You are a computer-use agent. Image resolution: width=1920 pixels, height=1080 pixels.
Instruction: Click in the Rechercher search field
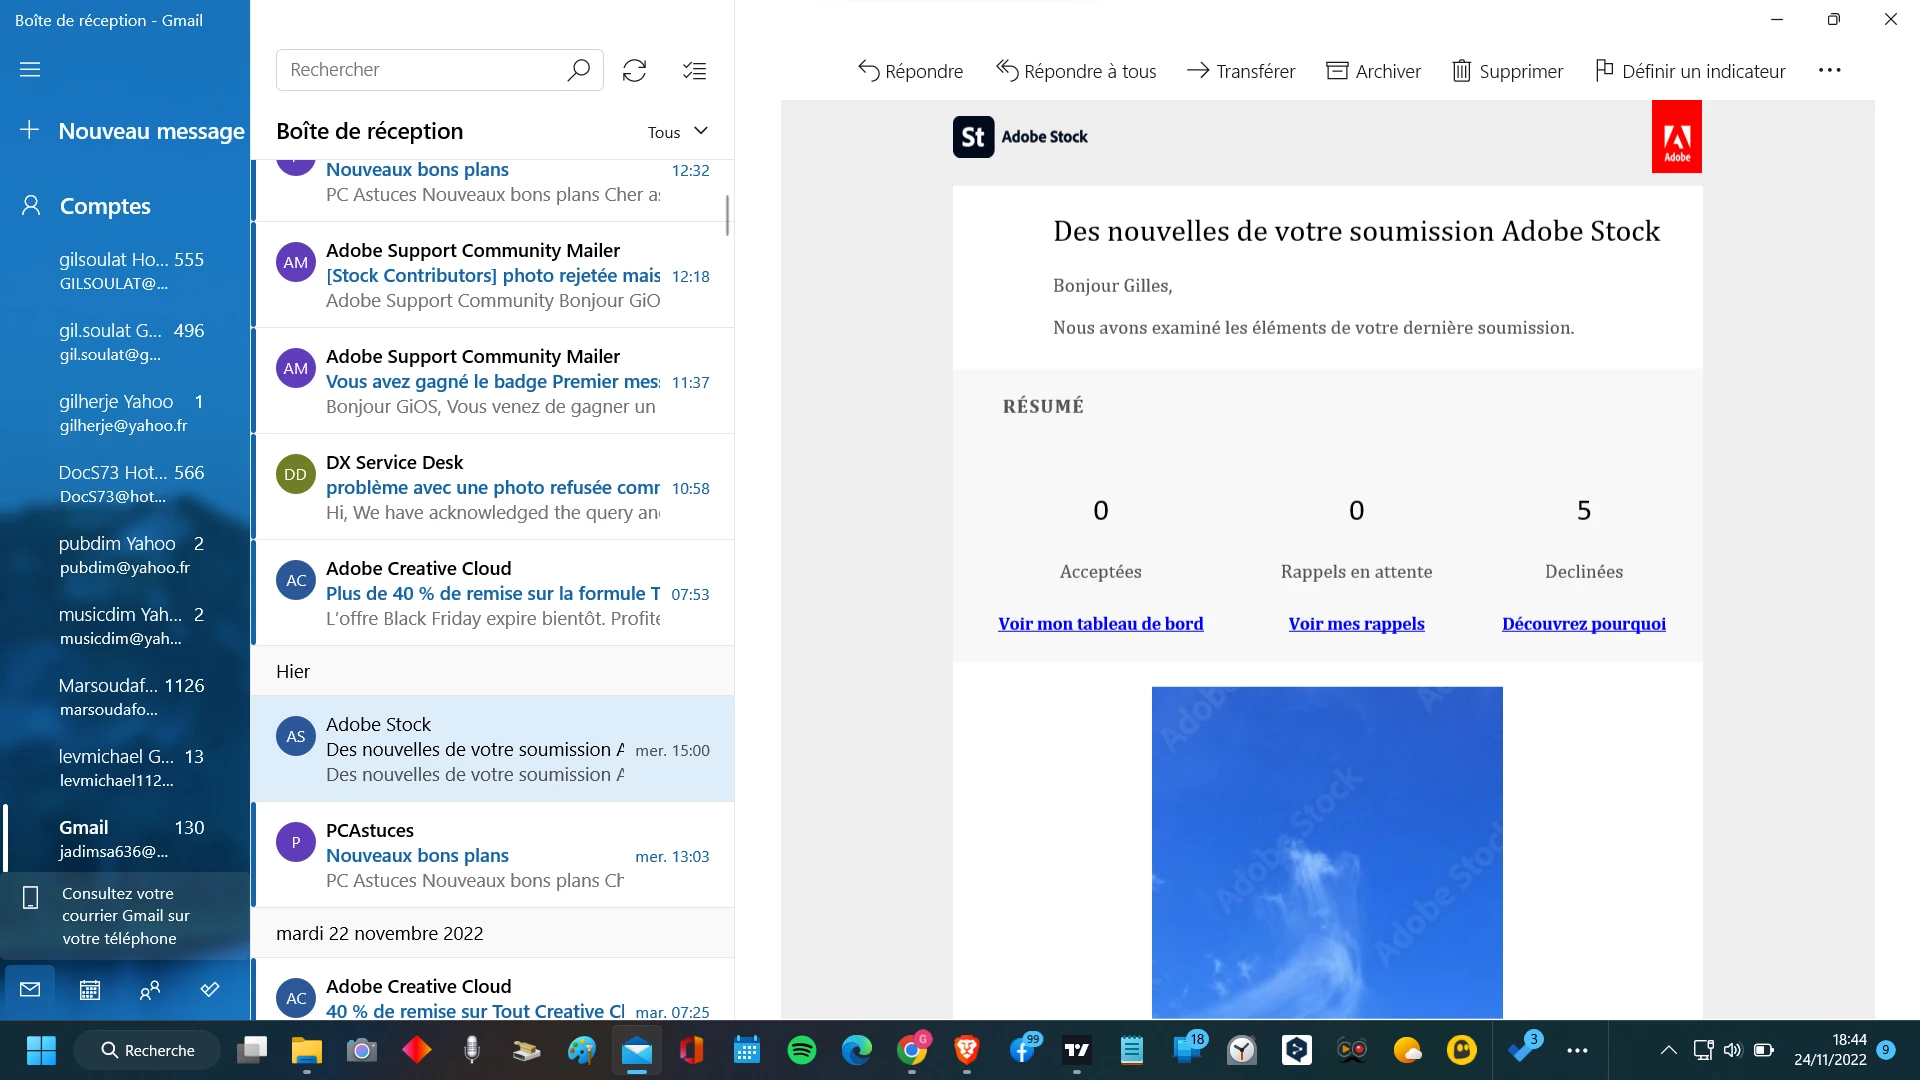[x=420, y=70]
